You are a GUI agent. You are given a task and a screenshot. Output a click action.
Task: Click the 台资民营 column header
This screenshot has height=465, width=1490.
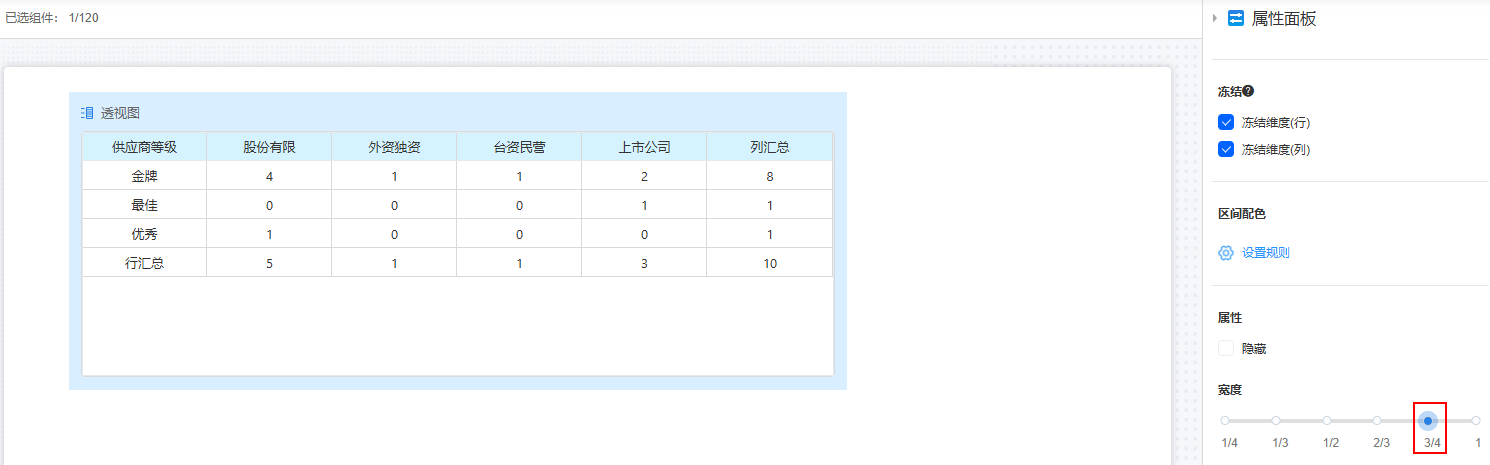[x=519, y=147]
